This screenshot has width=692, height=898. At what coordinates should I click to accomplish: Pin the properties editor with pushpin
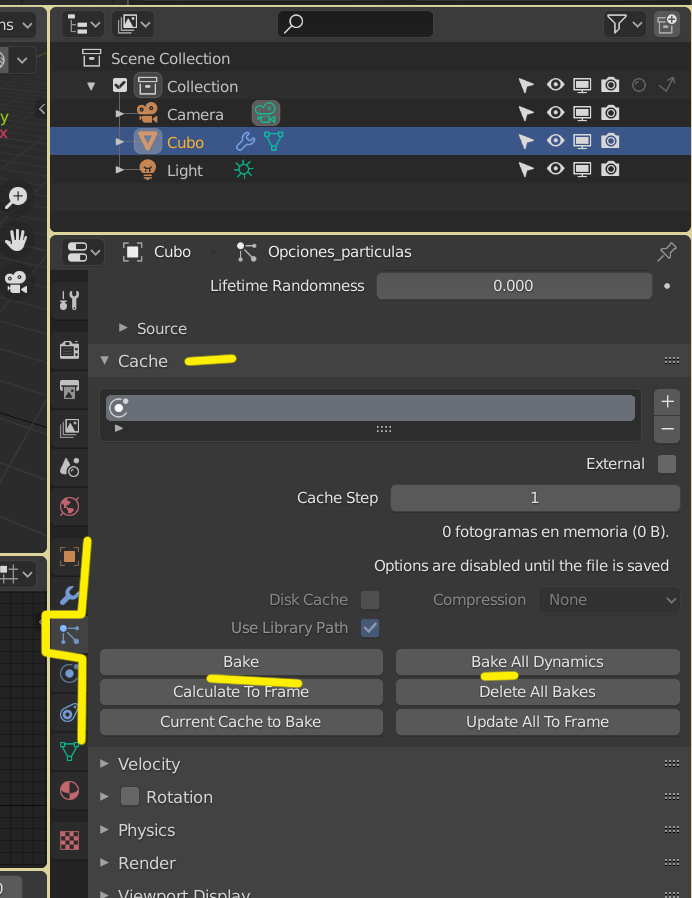pyautogui.click(x=667, y=251)
